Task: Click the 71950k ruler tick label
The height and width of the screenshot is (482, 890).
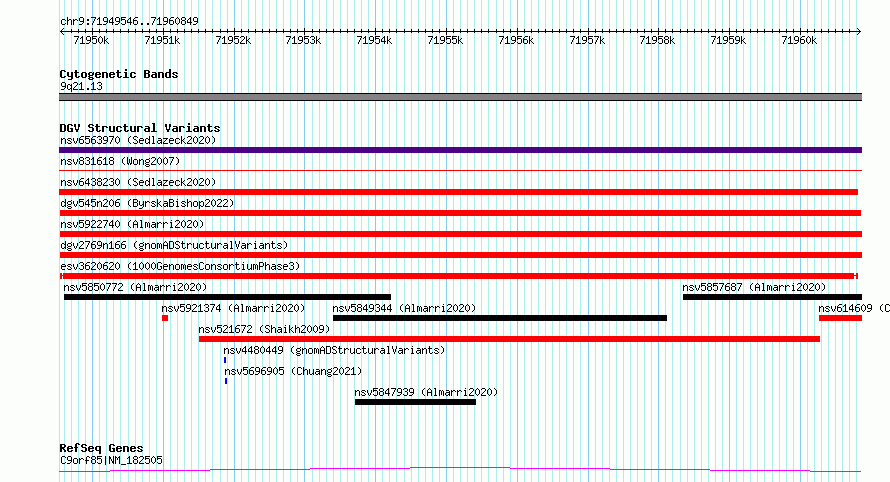Action: (91, 40)
